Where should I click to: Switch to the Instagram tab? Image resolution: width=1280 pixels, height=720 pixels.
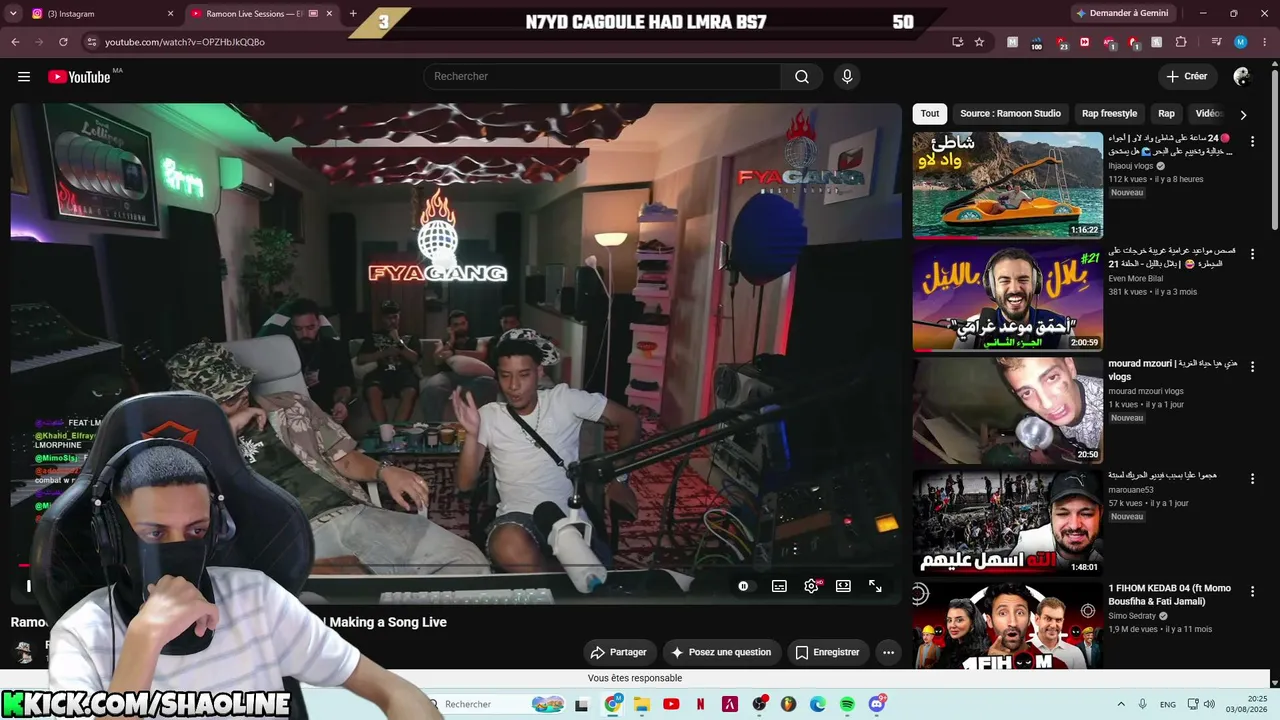tap(97, 14)
